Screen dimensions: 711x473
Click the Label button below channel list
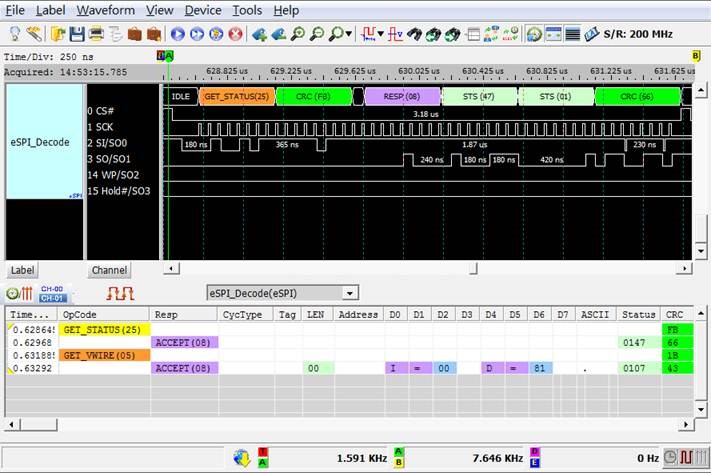point(23,270)
